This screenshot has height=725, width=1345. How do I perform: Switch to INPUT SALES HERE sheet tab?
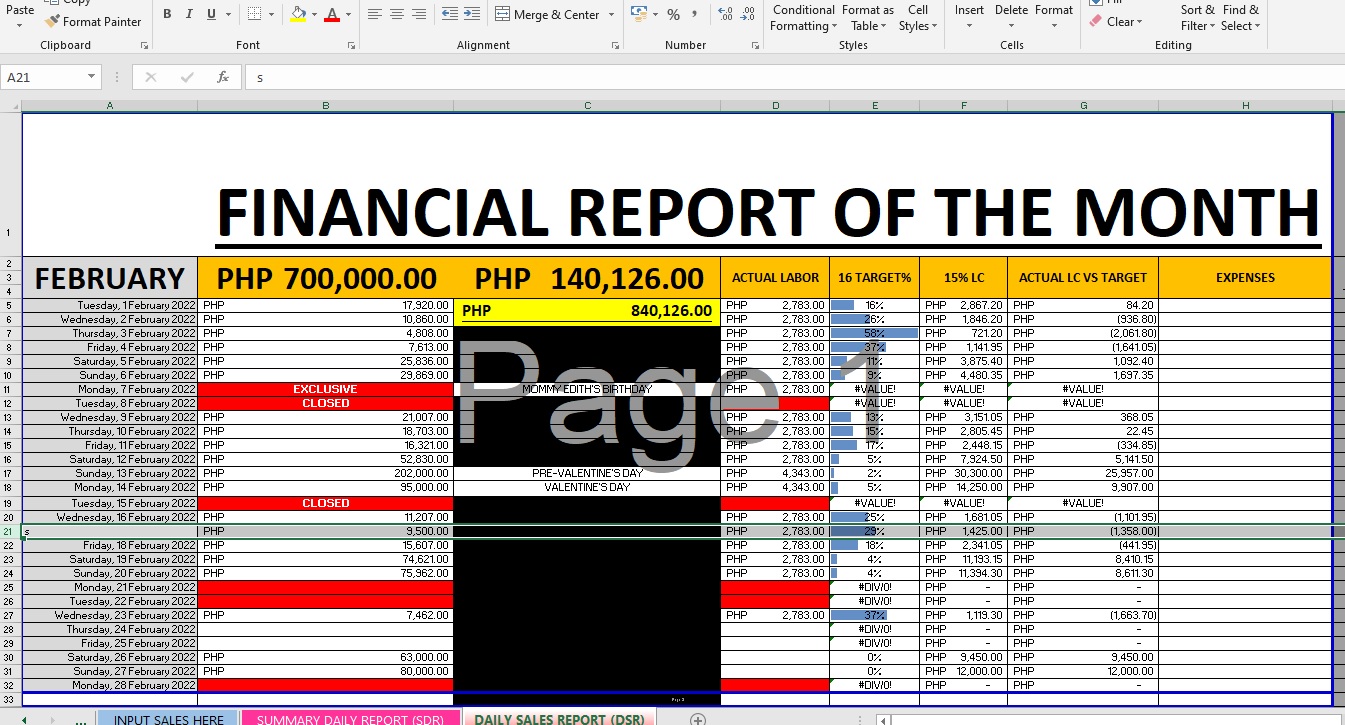click(169, 718)
